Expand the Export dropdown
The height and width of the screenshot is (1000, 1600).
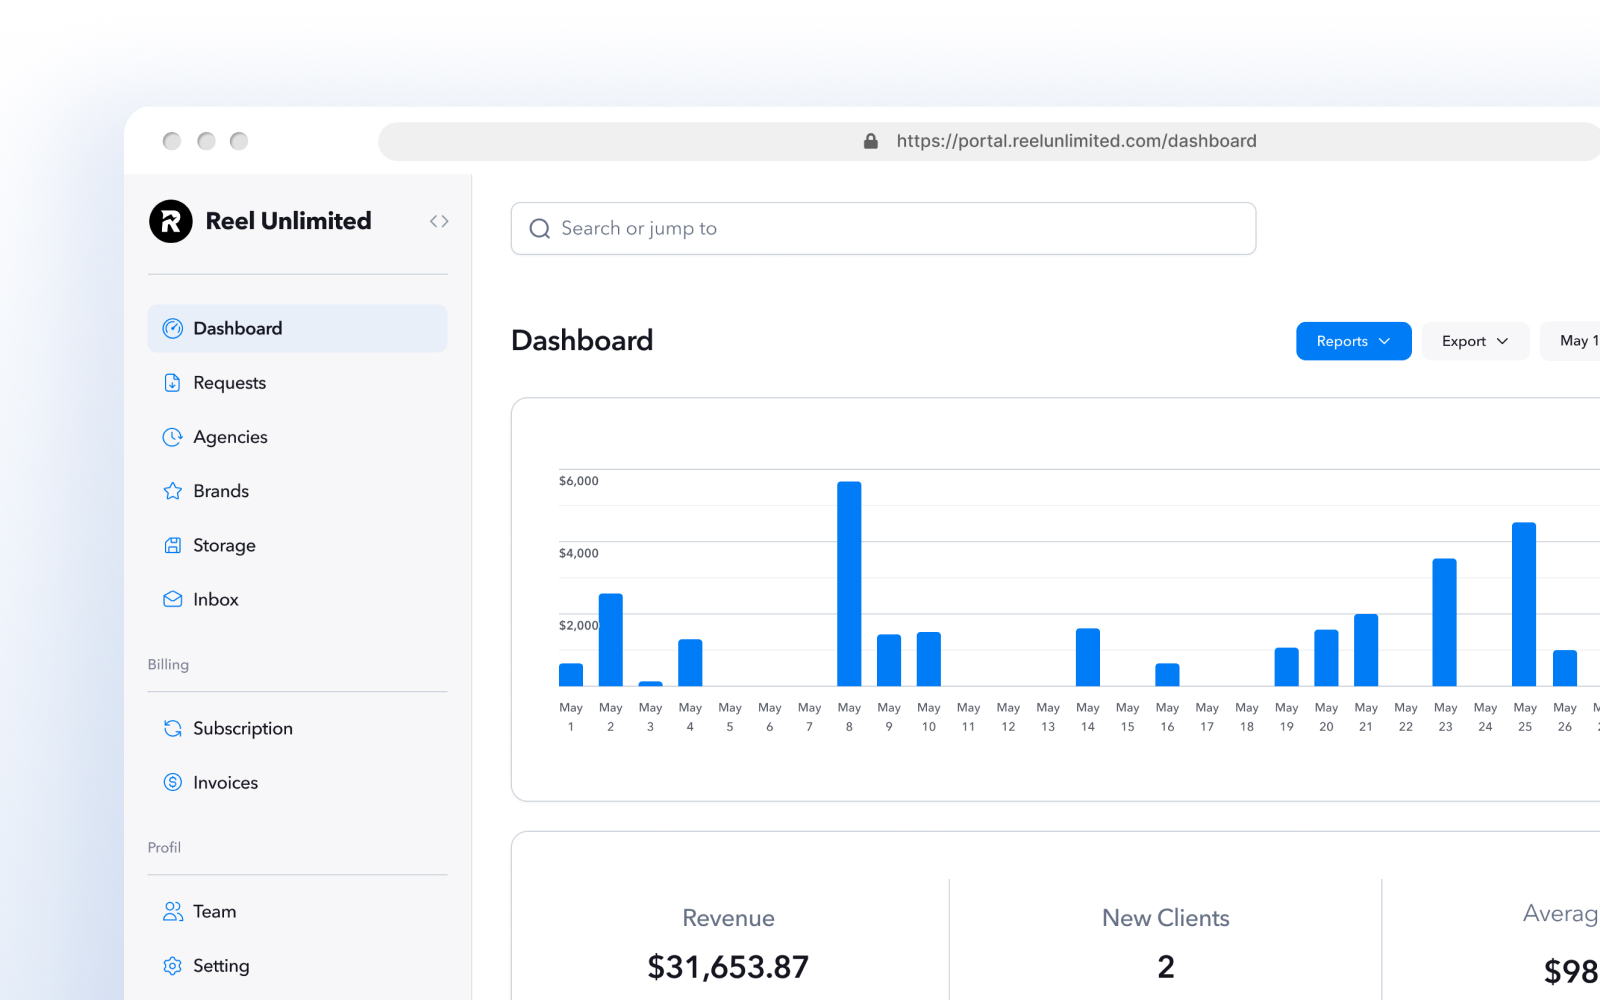click(x=1475, y=341)
